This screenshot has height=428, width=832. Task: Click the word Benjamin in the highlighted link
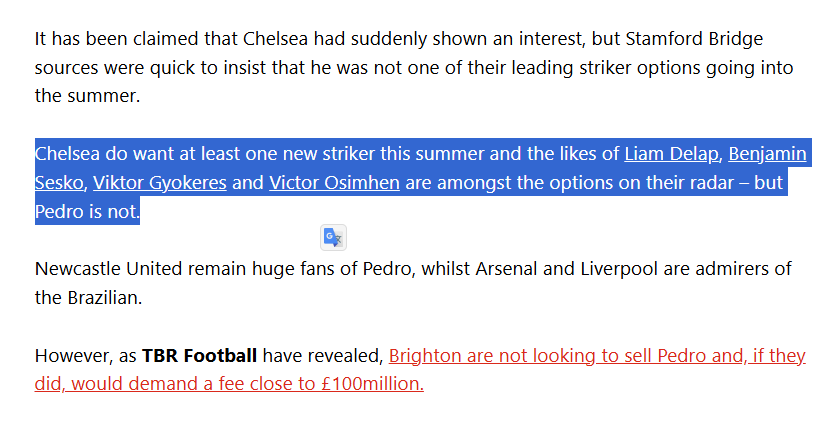click(767, 154)
